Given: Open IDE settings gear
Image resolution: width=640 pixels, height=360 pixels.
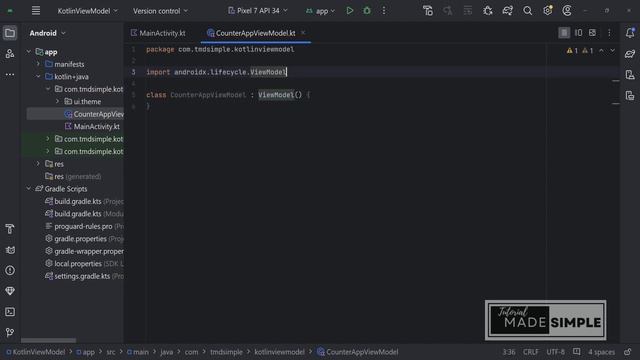Looking at the screenshot, I should tap(547, 11).
